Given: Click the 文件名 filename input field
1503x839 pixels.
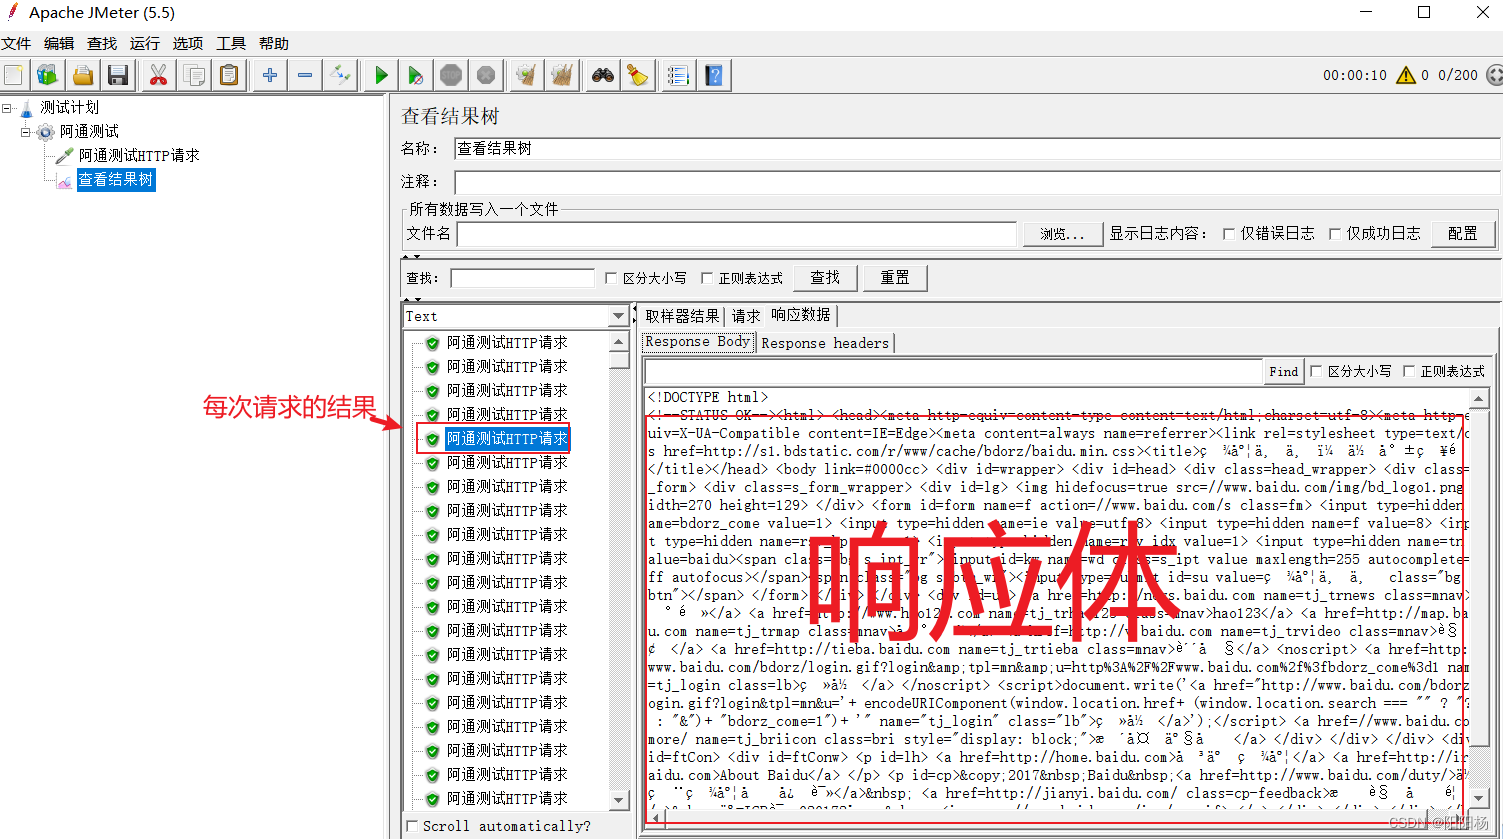Looking at the screenshot, I should 737,234.
